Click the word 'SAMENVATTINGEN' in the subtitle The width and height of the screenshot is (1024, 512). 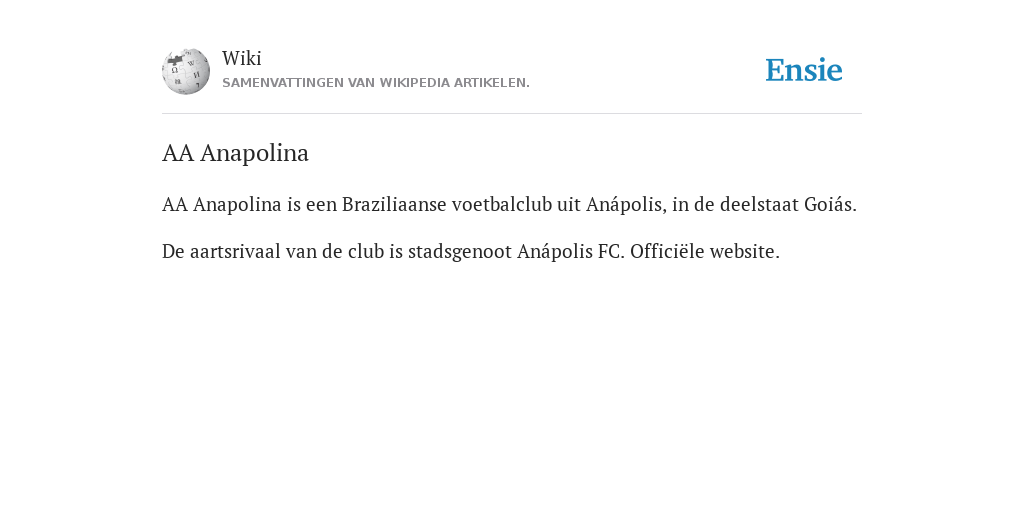tap(283, 83)
